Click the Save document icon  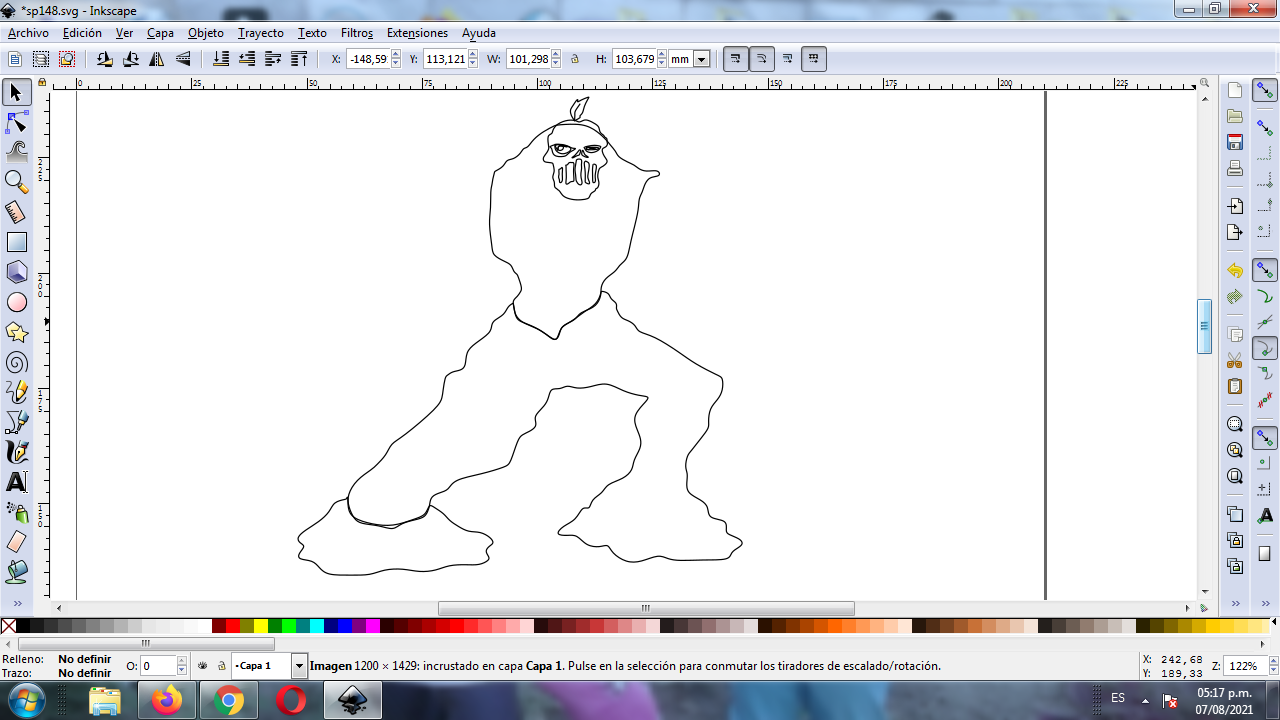click(1235, 142)
